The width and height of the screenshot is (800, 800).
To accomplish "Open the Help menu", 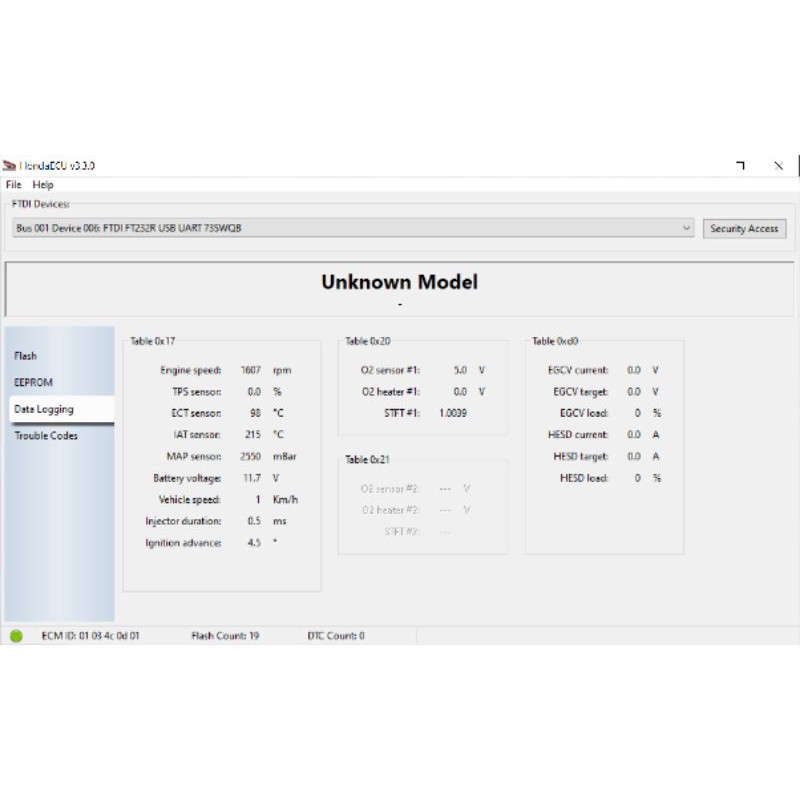I will 43,185.
